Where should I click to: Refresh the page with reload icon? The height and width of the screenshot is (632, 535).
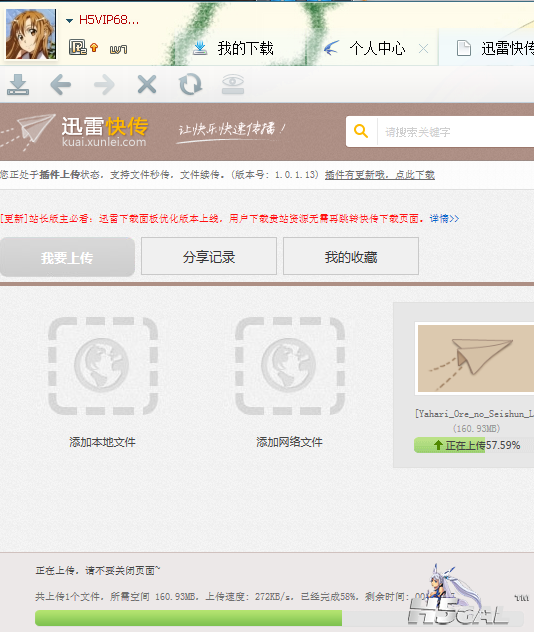(190, 84)
